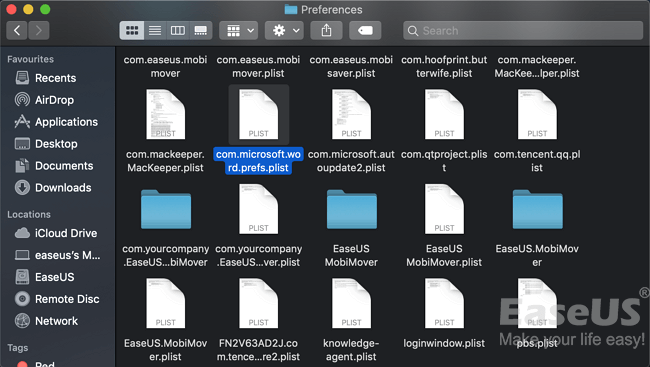
Task: Click the Share toolbar button
Action: 327,31
